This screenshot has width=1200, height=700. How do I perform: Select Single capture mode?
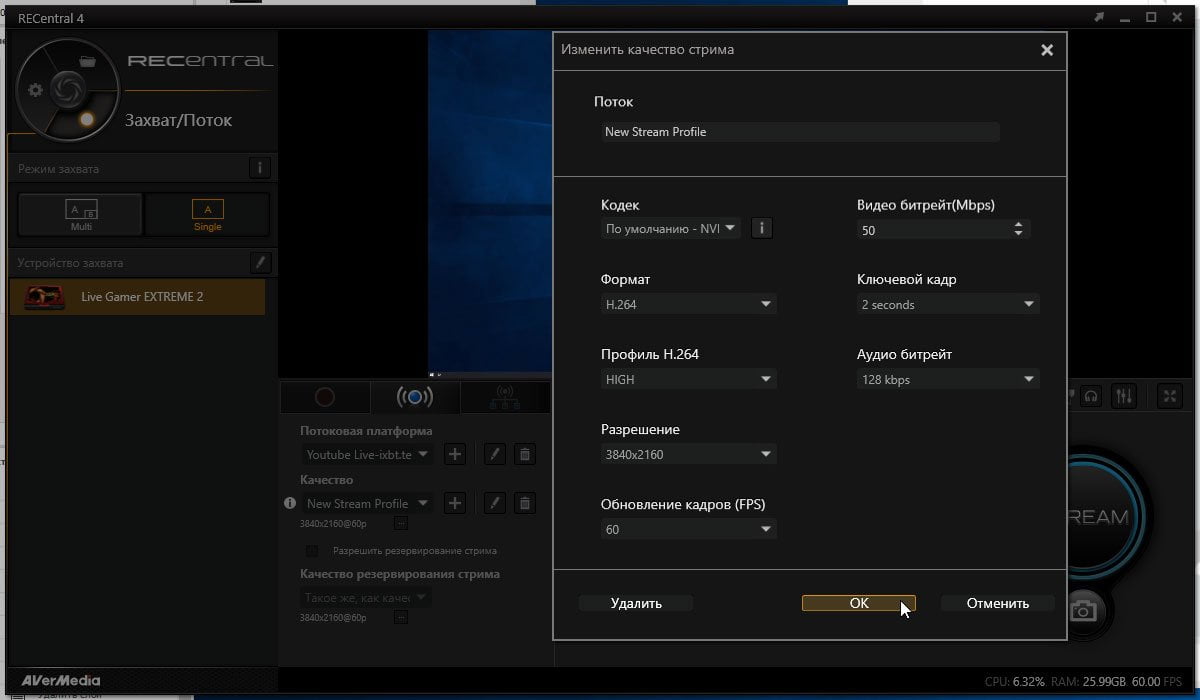click(x=207, y=214)
